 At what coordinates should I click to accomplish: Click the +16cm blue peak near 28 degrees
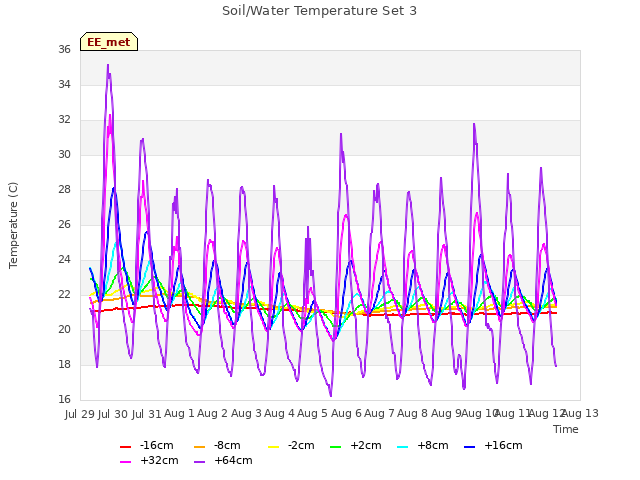click(x=114, y=188)
